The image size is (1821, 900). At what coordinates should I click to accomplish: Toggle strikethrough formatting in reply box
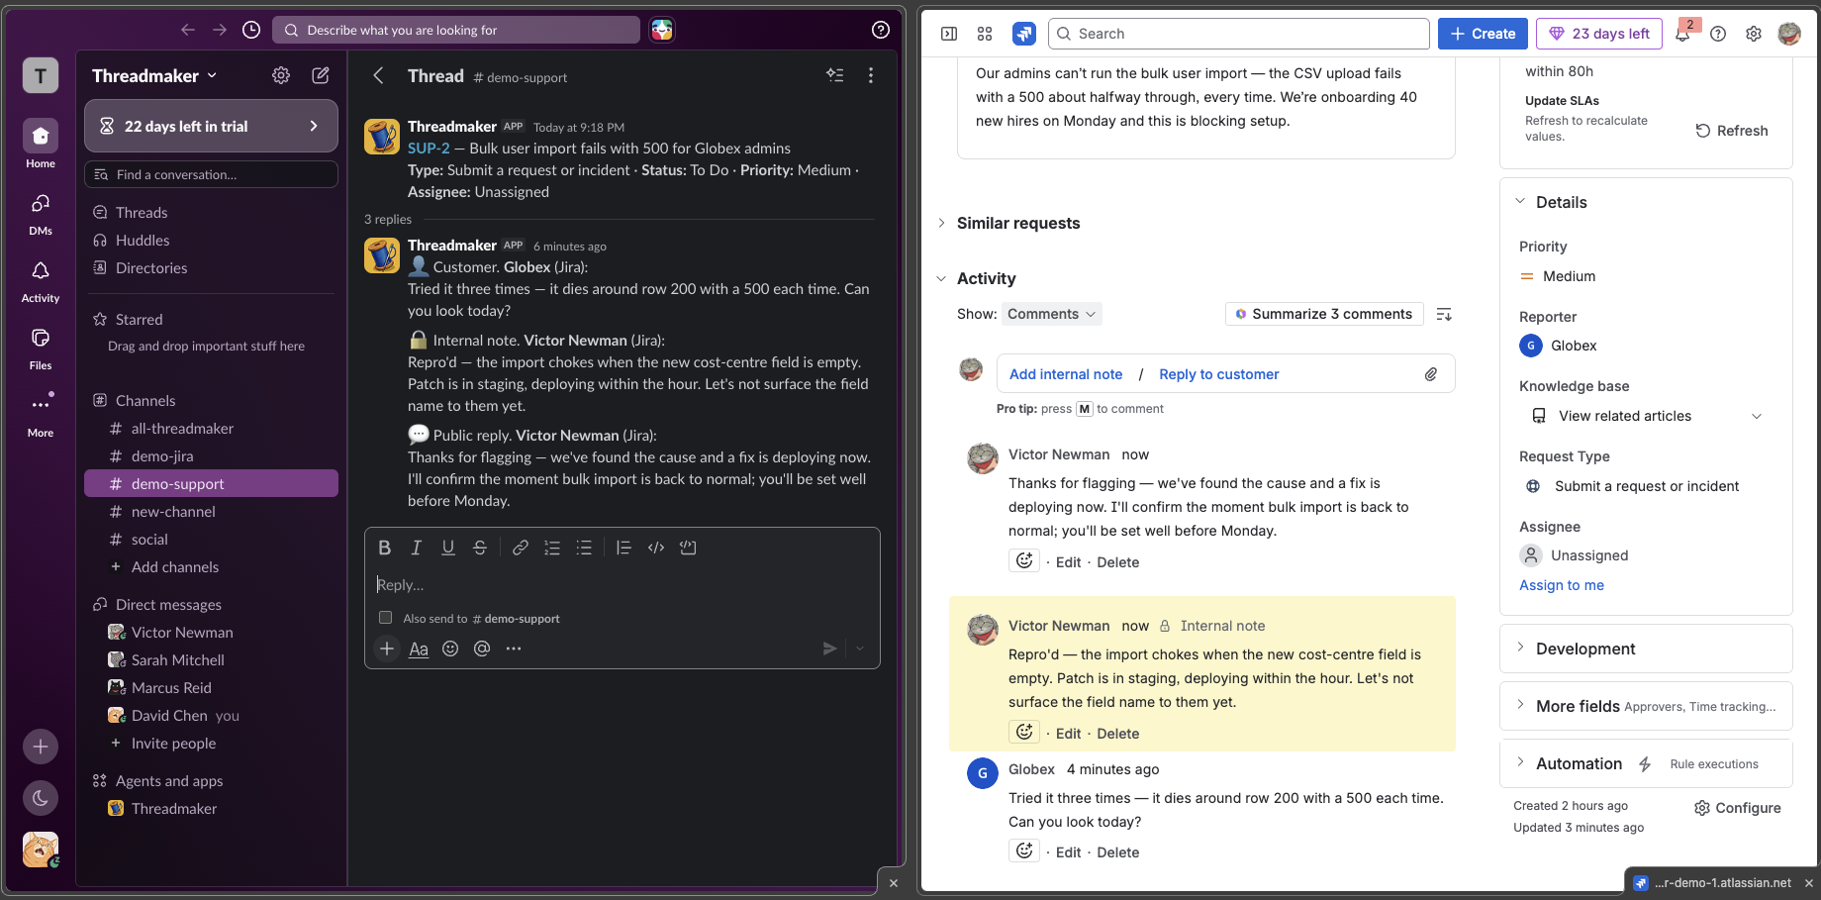pyautogui.click(x=480, y=548)
